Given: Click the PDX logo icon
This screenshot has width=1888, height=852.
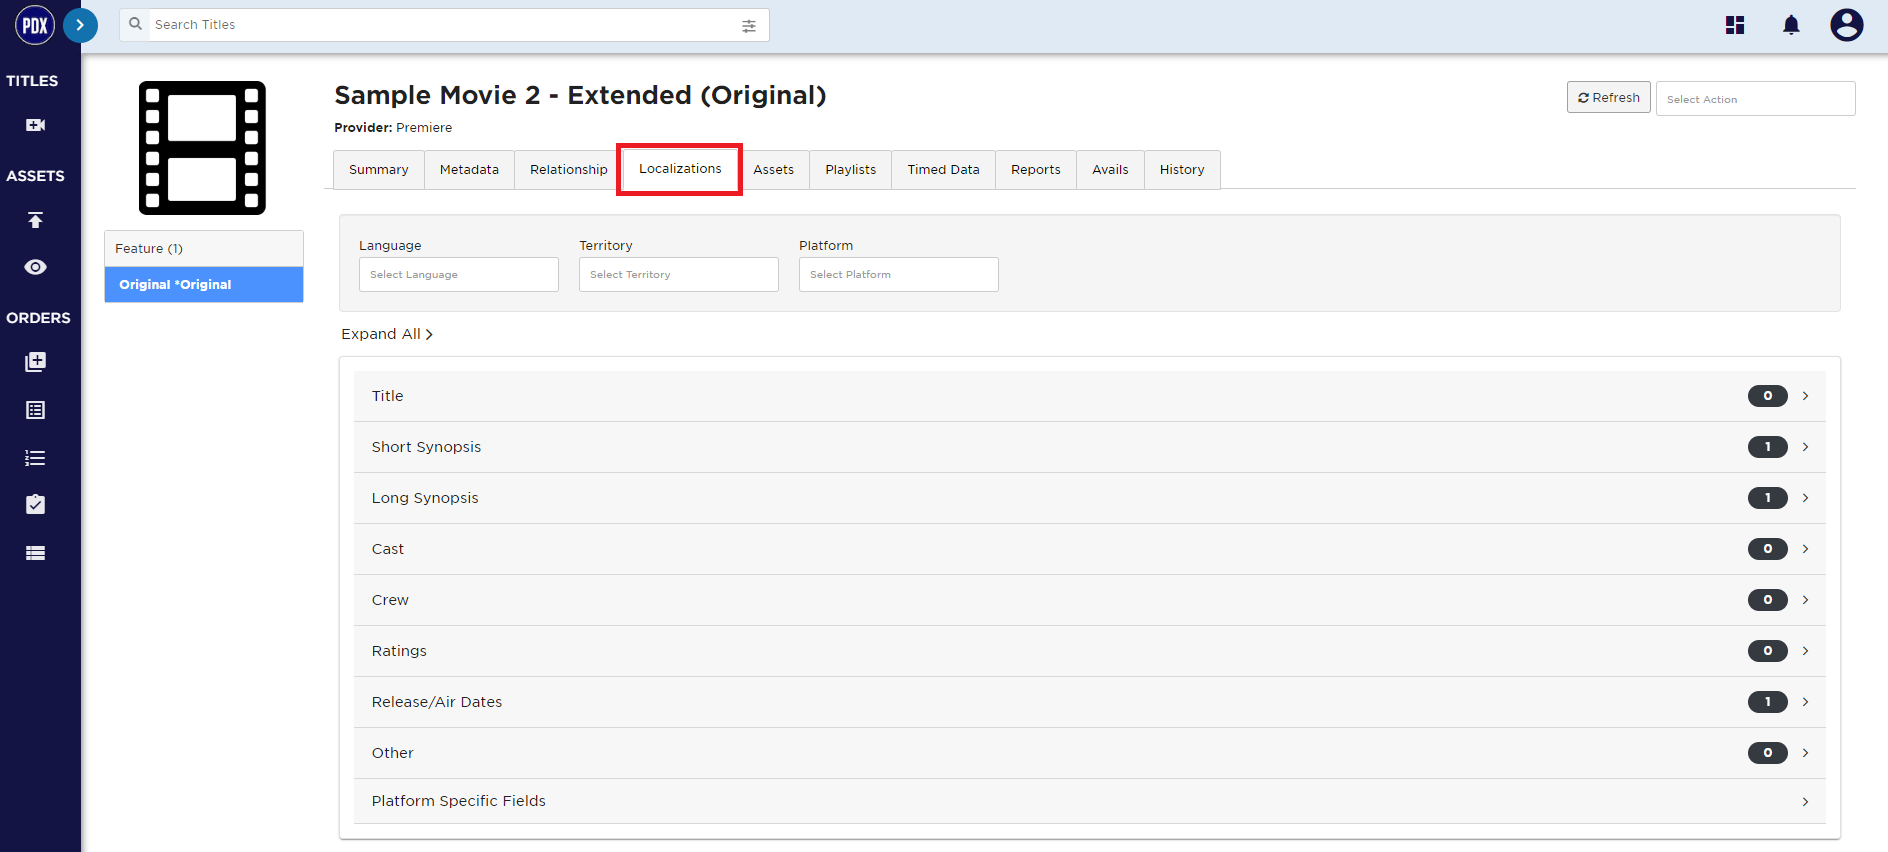Looking at the screenshot, I should (35, 25).
